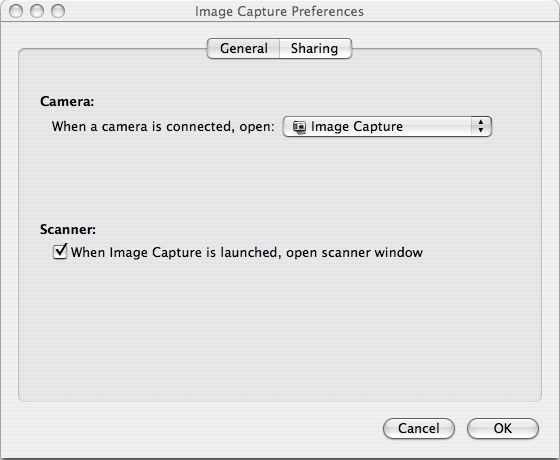Click the up-down arrows of camera popup
This screenshot has height=460, width=560.
[481, 126]
